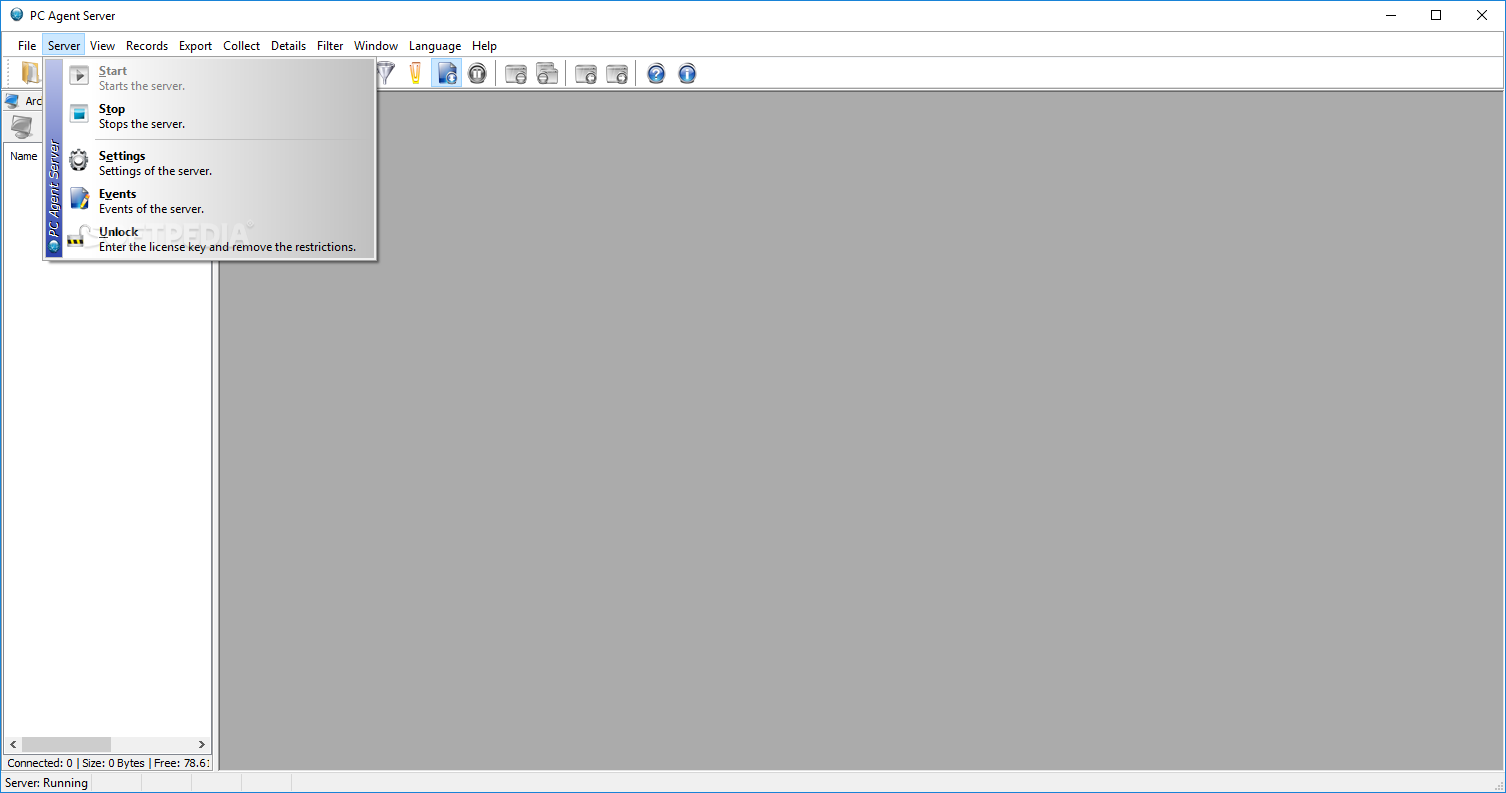Open the File menu

(27, 46)
